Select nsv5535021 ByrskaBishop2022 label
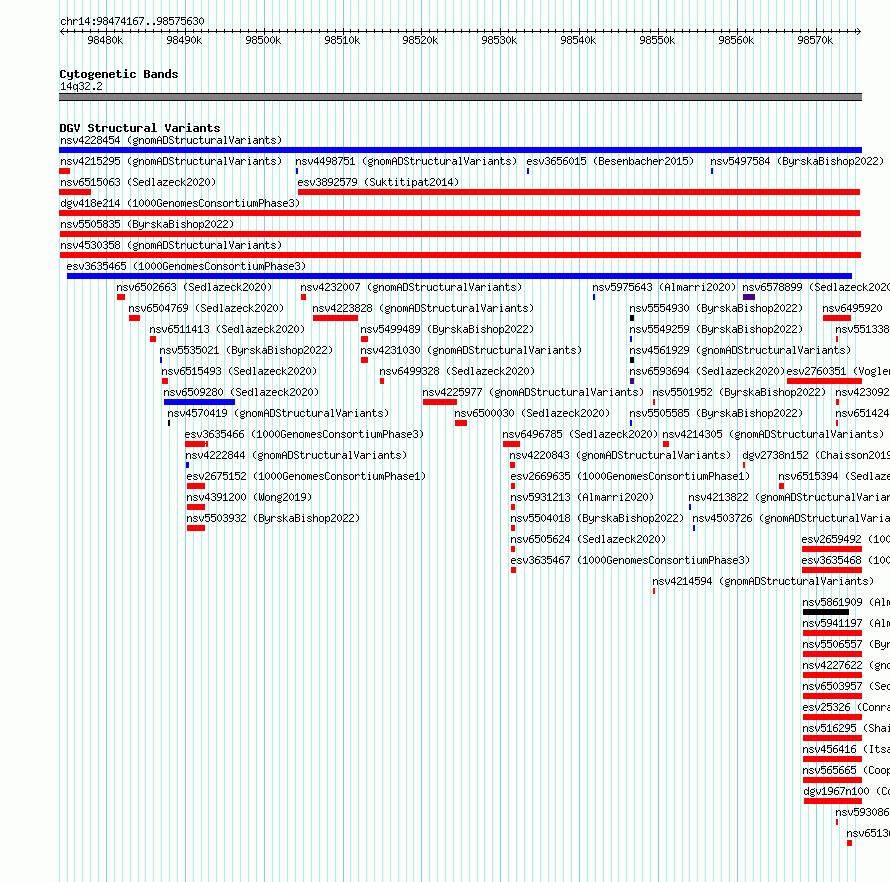 click(246, 350)
